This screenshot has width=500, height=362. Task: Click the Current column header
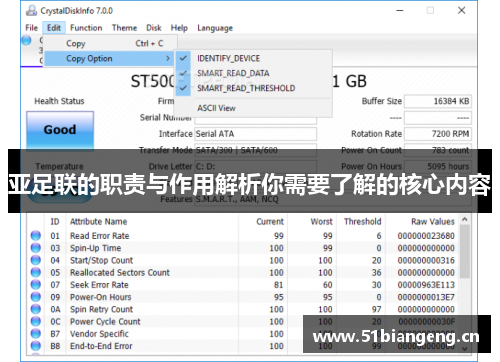pos(270,222)
